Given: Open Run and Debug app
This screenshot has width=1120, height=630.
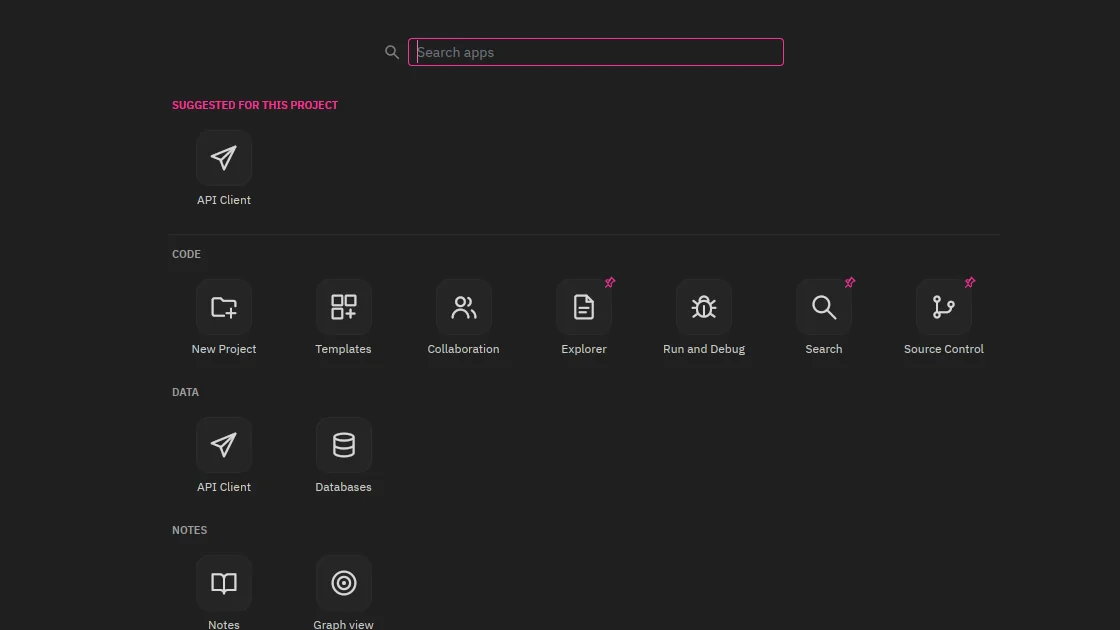Looking at the screenshot, I should coord(704,307).
